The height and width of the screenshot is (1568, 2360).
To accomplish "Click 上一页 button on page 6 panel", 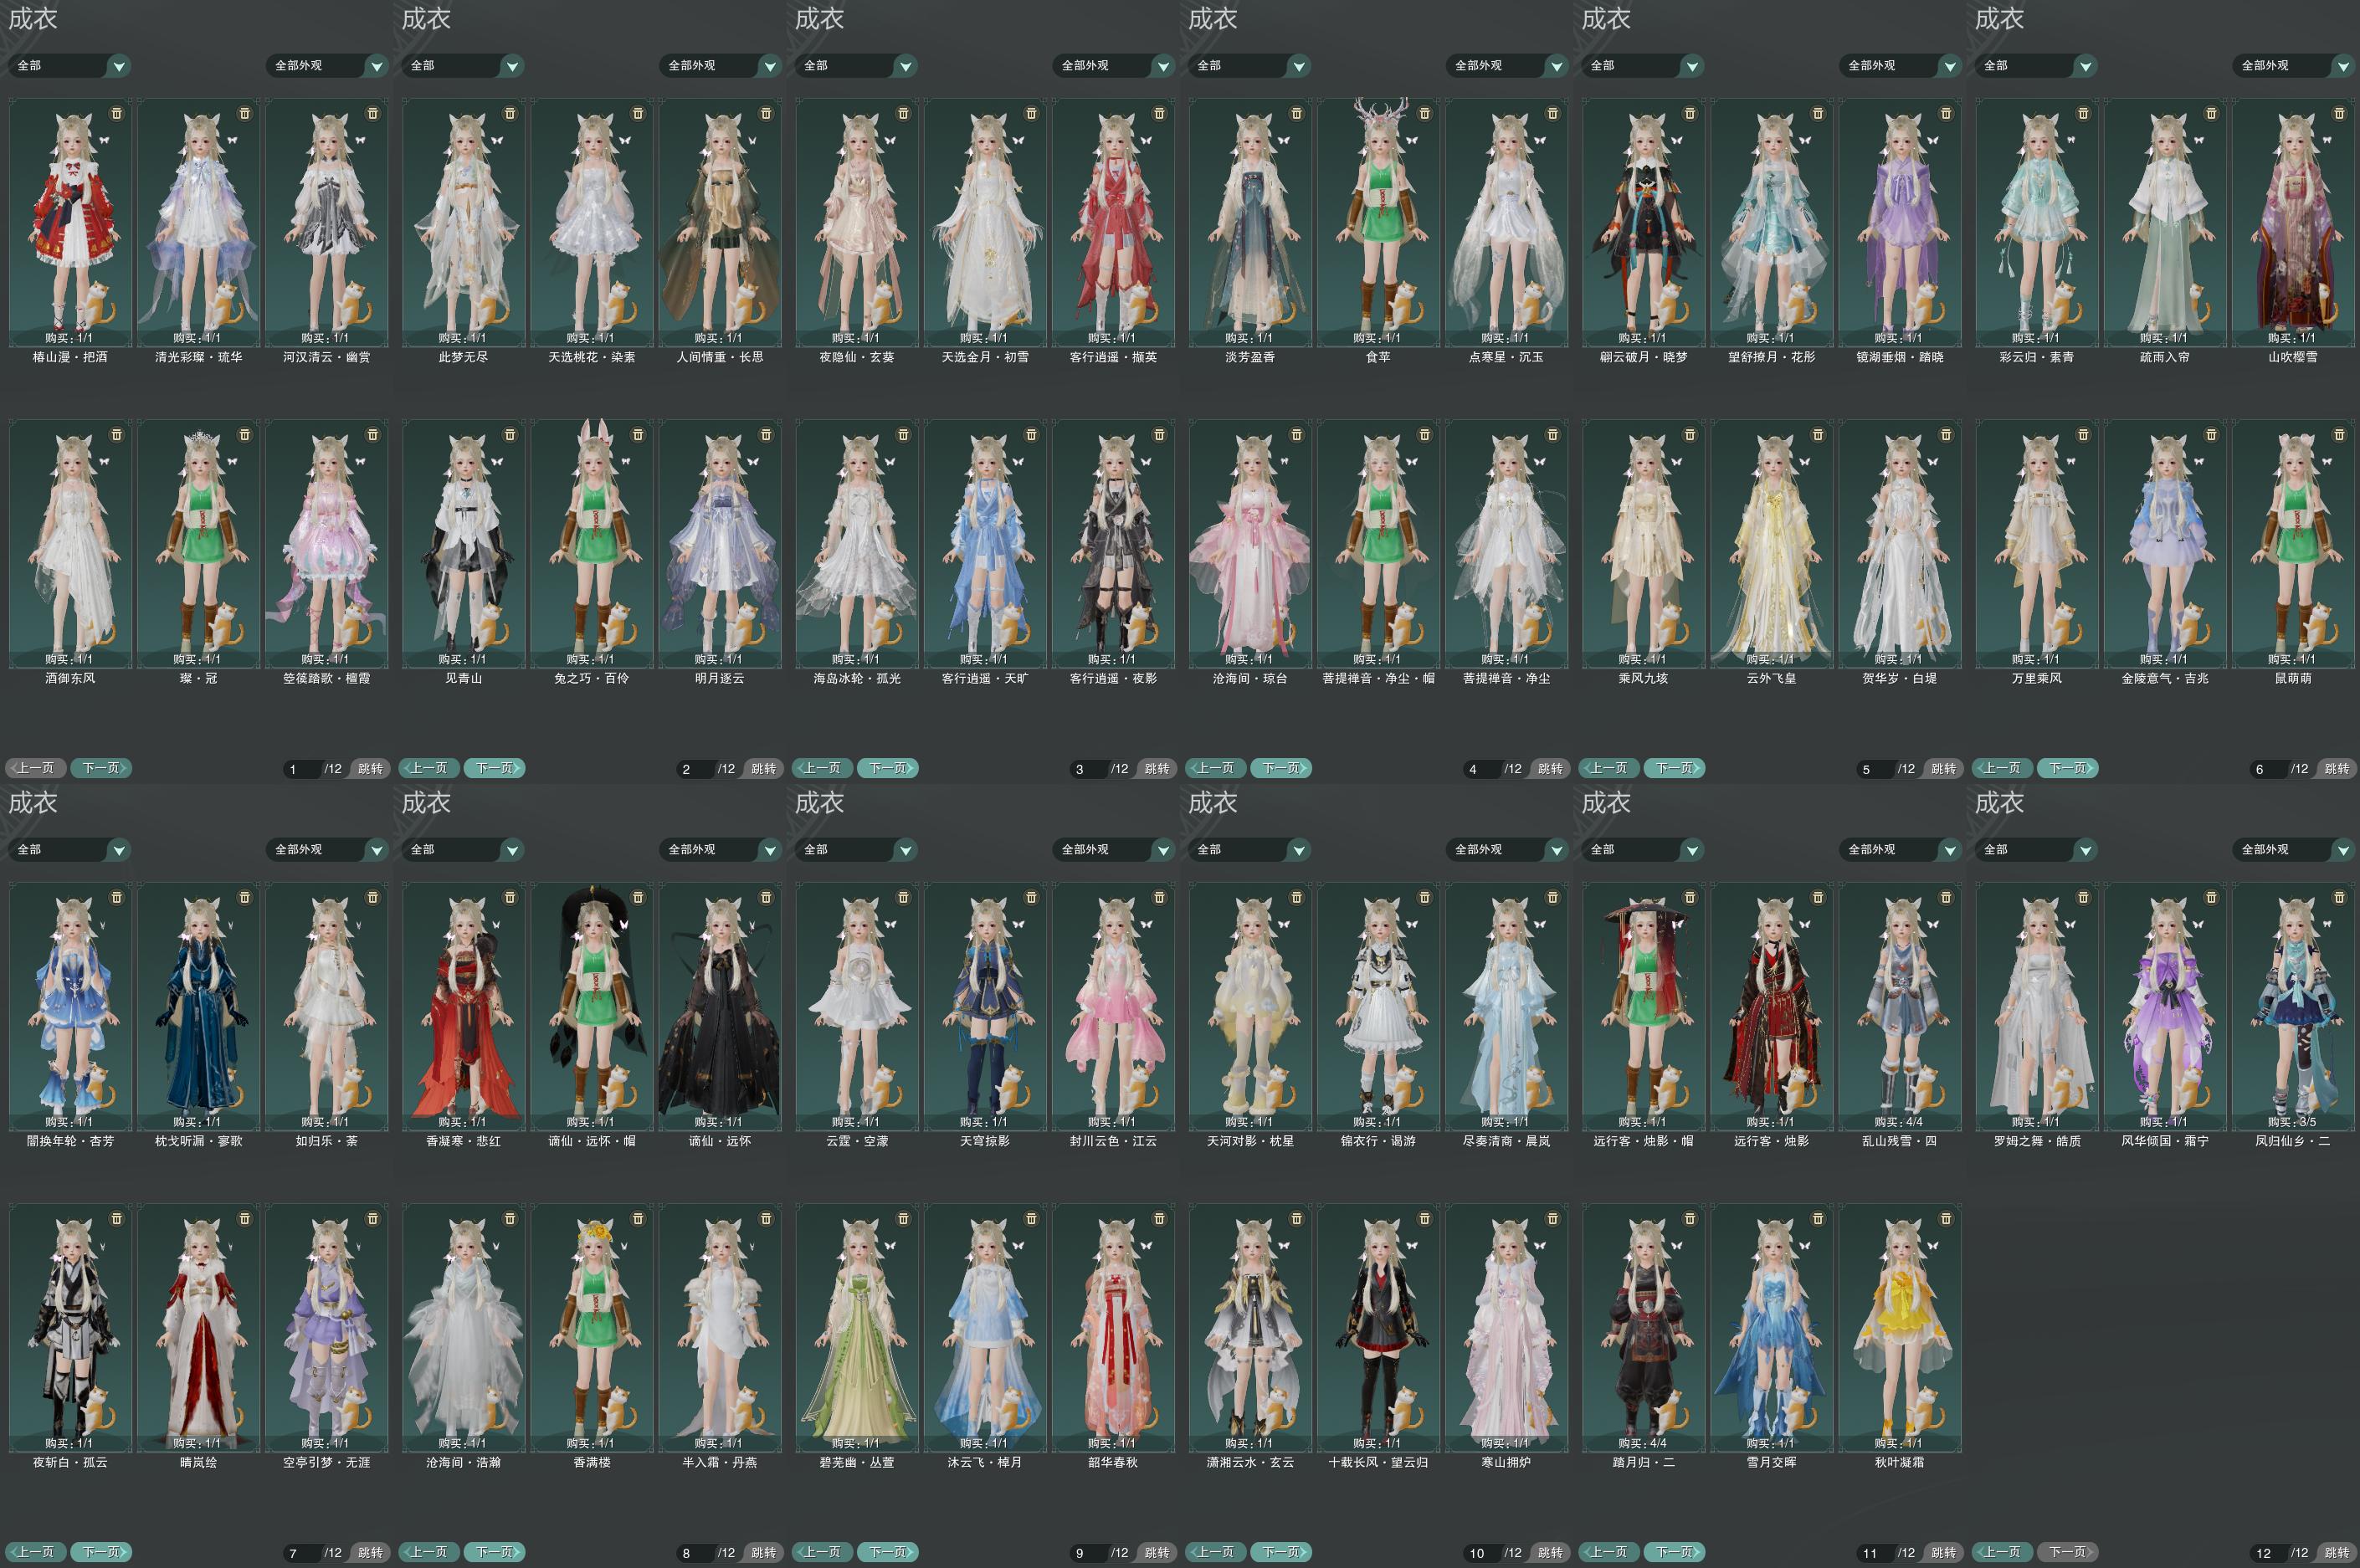I will (x=2002, y=768).
